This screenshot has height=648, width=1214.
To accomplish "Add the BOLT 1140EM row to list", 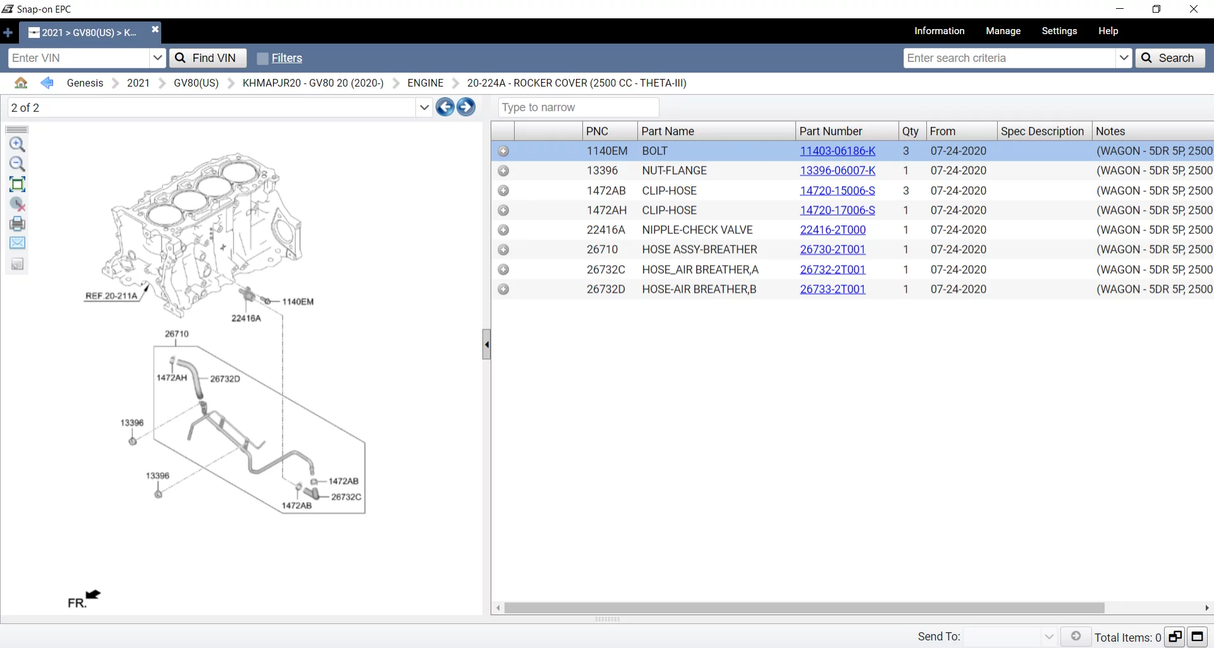I will tap(504, 151).
